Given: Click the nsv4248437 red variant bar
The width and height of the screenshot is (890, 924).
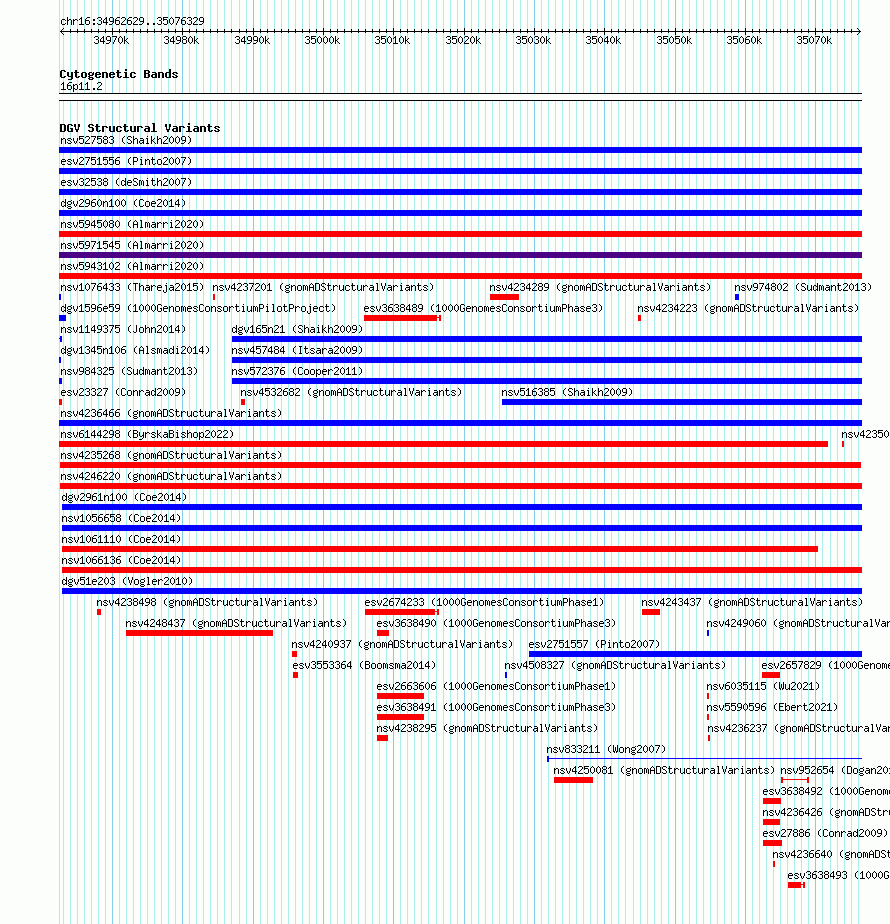Looking at the screenshot, I should tap(199, 633).
